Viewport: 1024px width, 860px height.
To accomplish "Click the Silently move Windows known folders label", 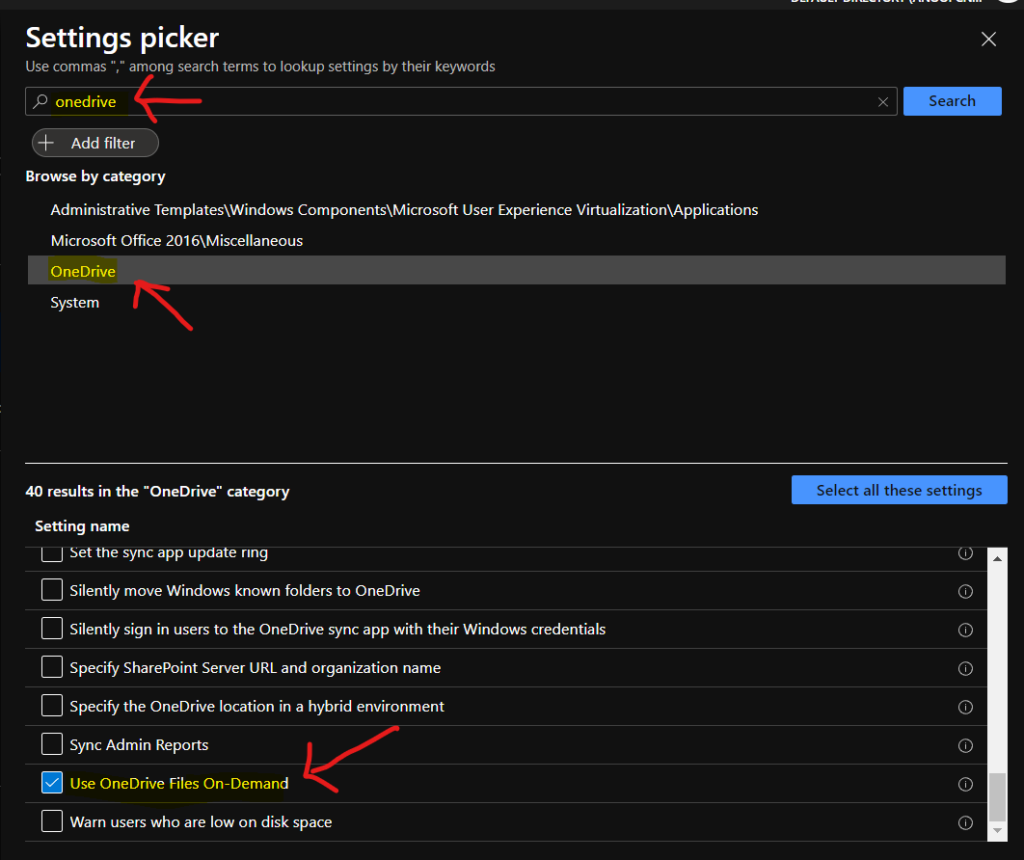I will [245, 590].
